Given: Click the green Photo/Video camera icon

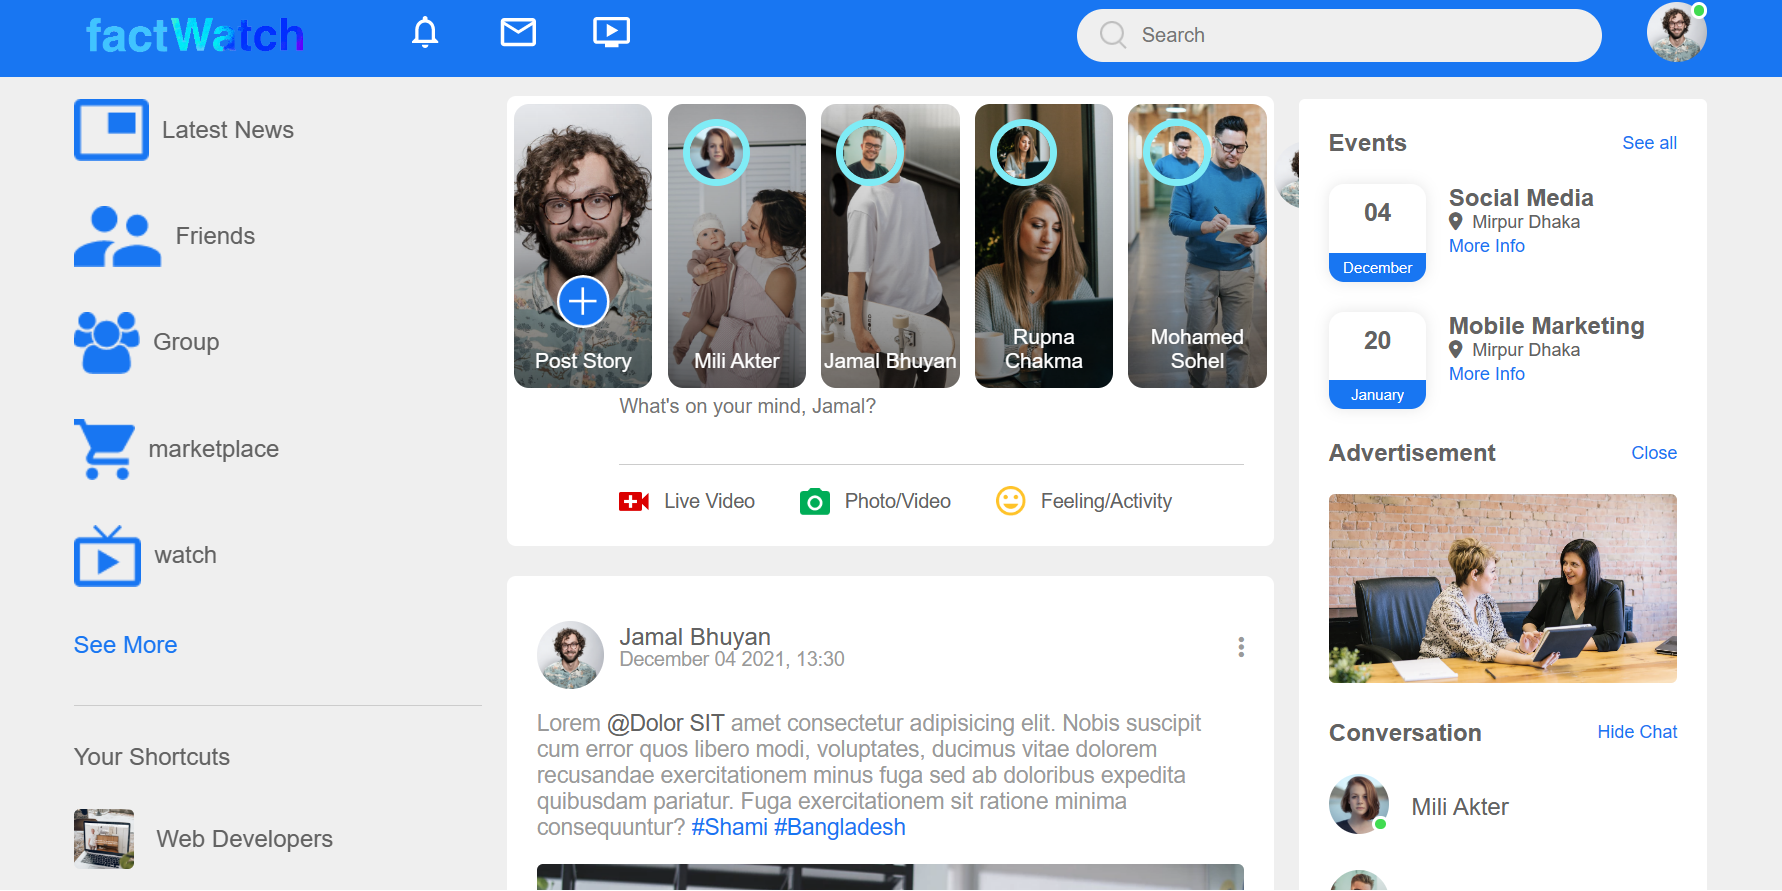Looking at the screenshot, I should click(815, 501).
